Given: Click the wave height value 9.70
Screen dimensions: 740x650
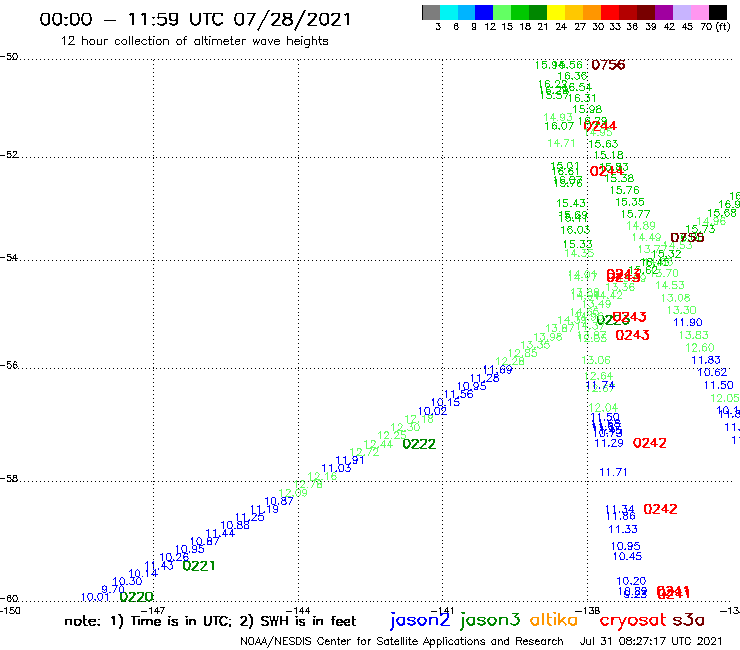Looking at the screenshot, I should pyautogui.click(x=113, y=590).
